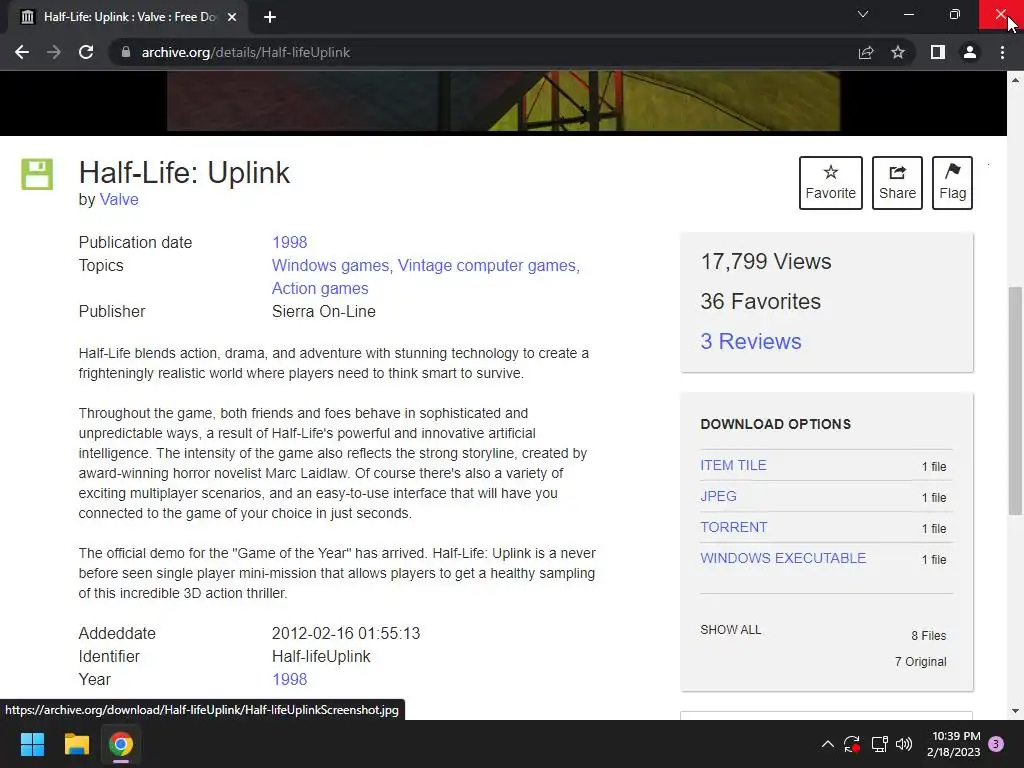Click the 'Sierra On-Line' publisher text
The height and width of the screenshot is (768, 1024).
click(x=323, y=312)
